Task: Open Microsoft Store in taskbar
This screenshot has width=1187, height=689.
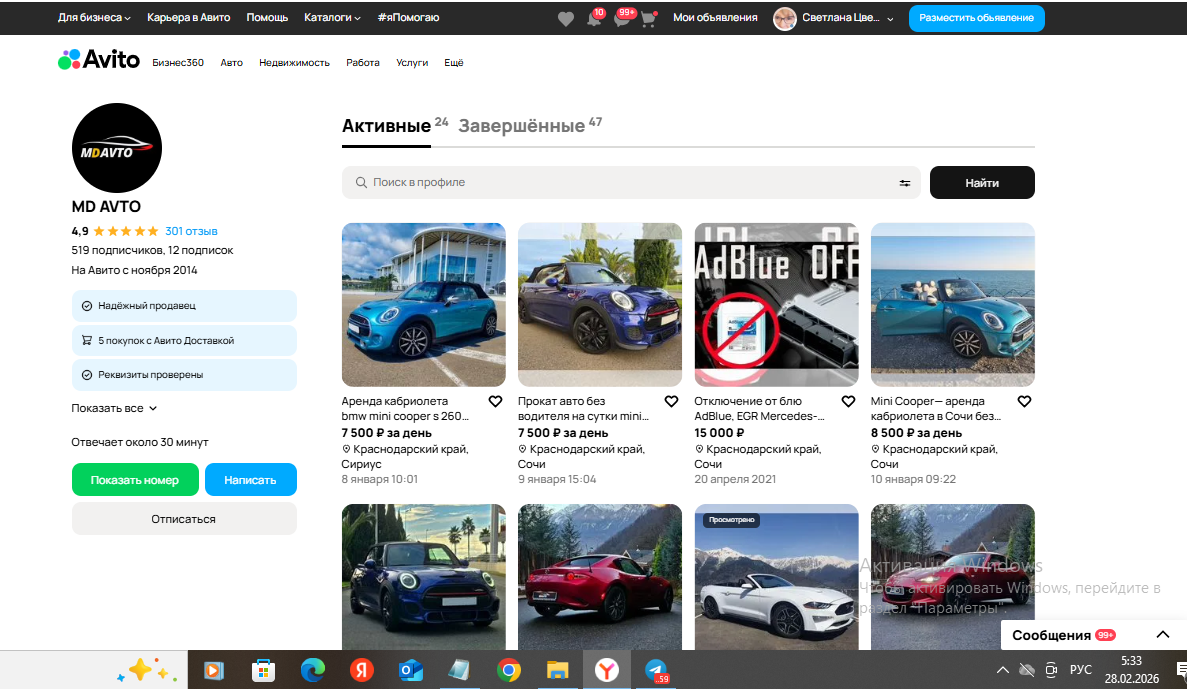Action: [x=263, y=670]
